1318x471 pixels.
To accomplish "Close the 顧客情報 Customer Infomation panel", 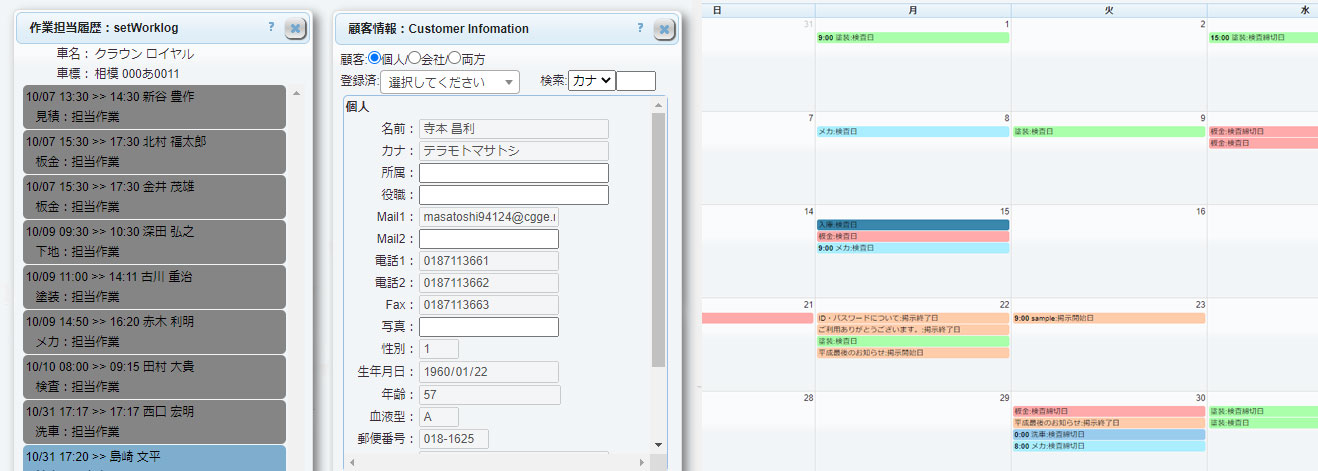I will [x=664, y=29].
